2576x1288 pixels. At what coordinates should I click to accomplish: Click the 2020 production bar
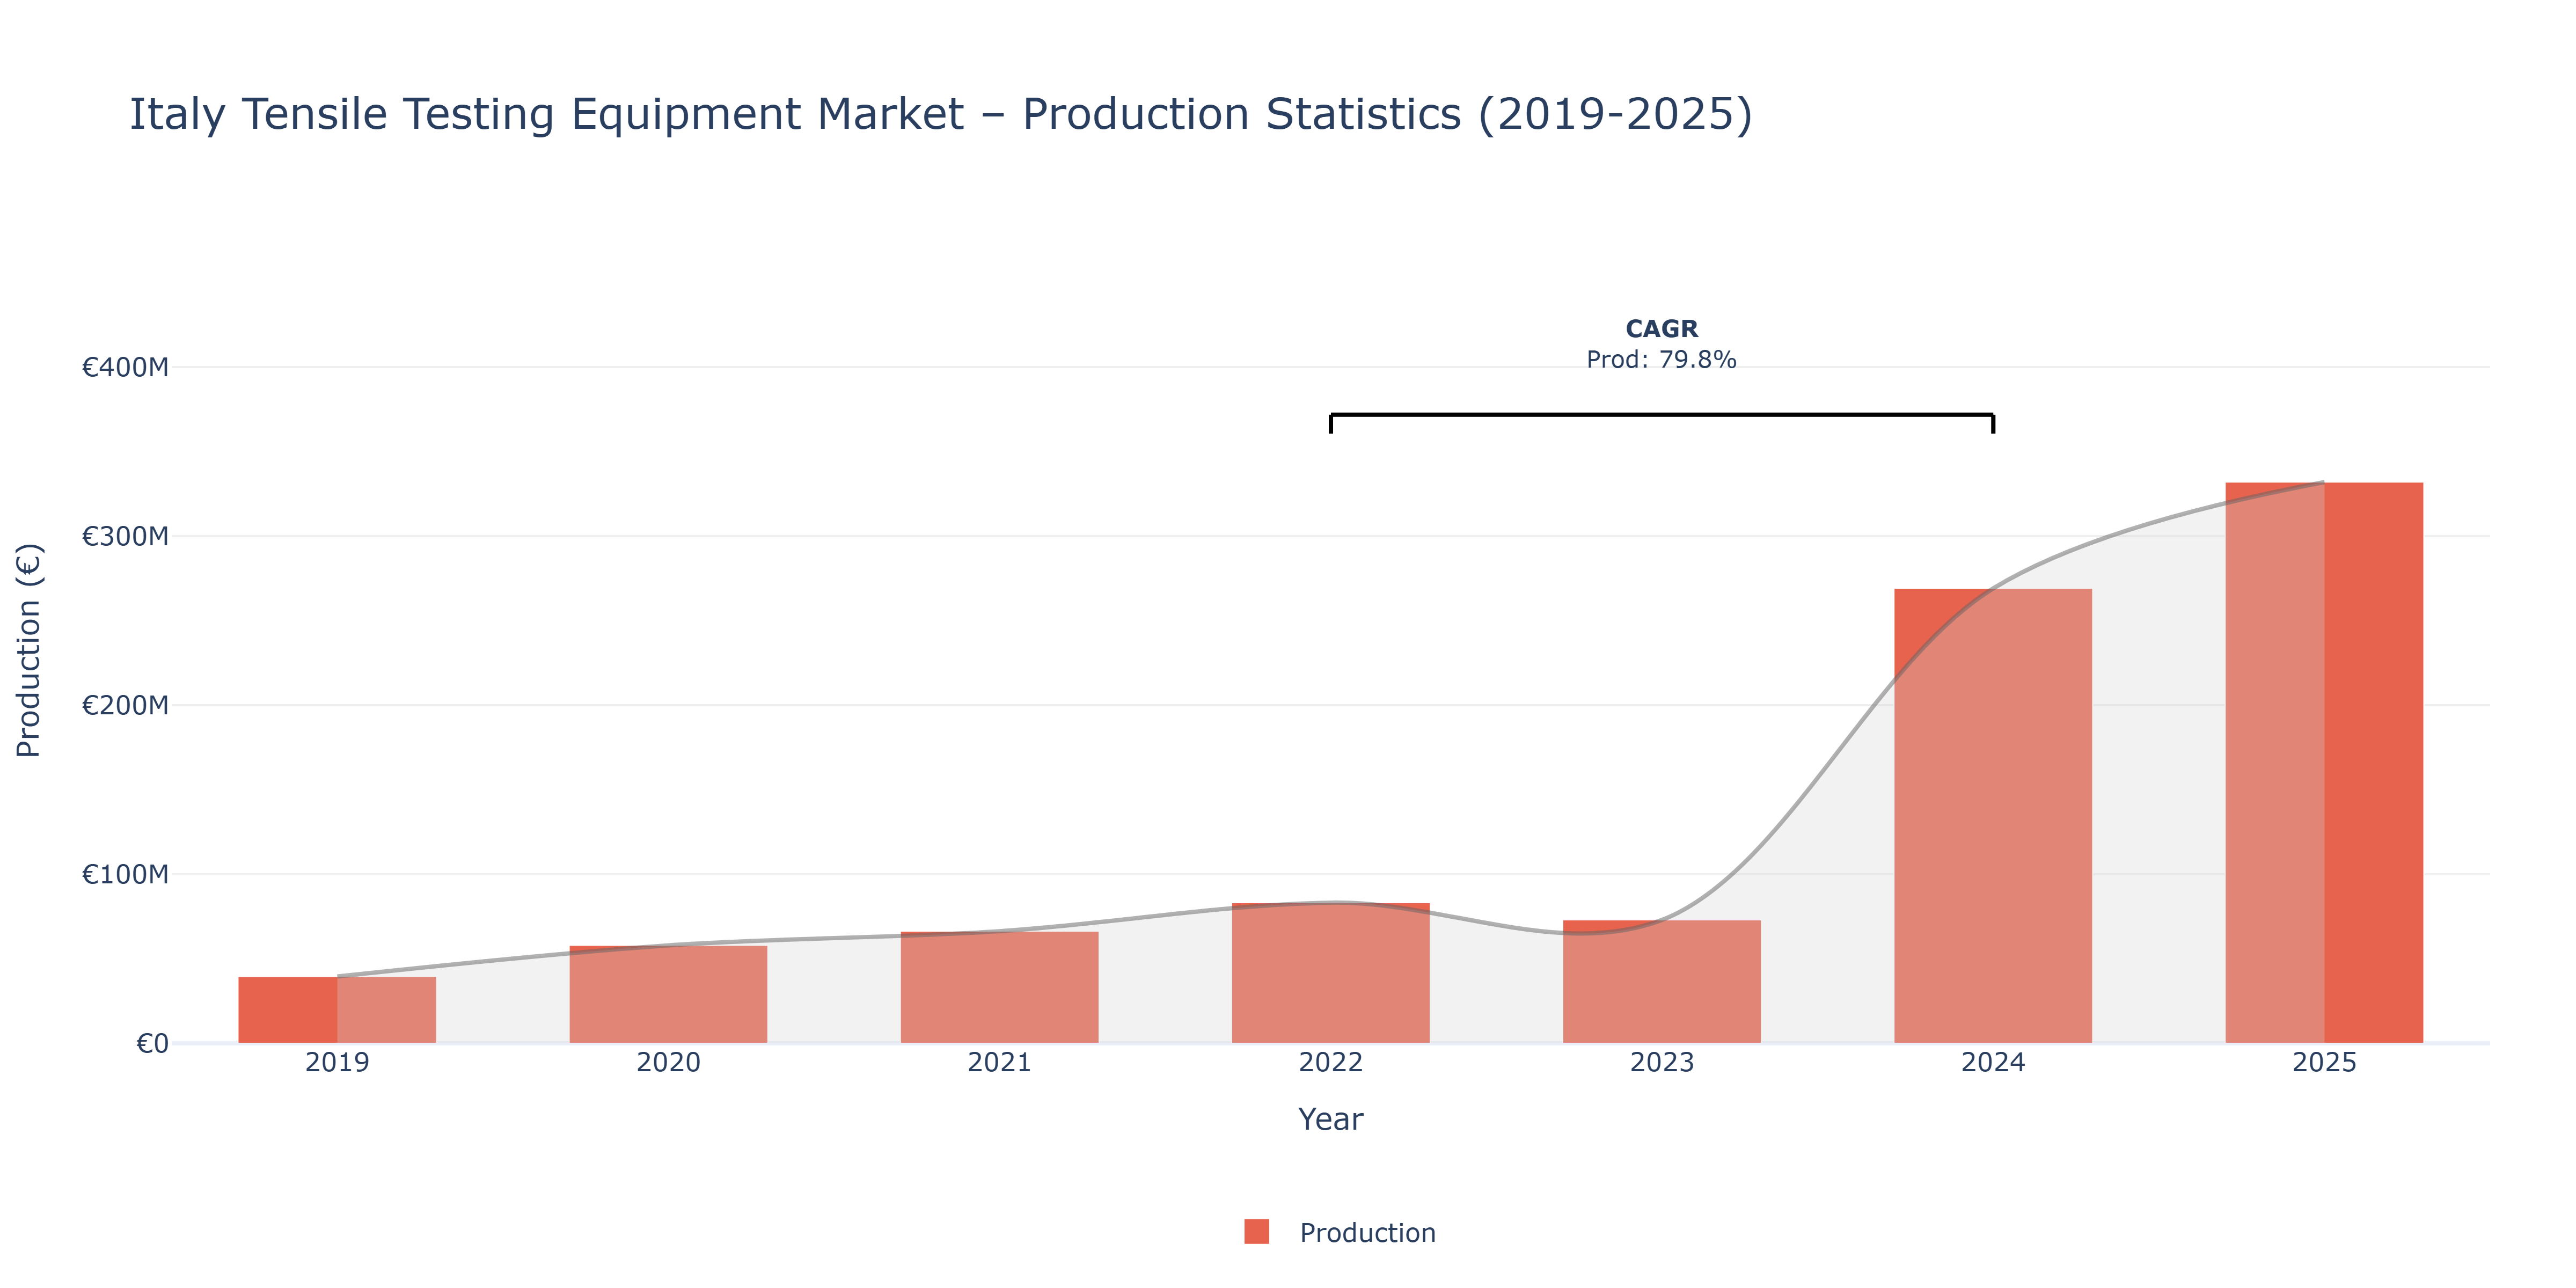[668, 994]
